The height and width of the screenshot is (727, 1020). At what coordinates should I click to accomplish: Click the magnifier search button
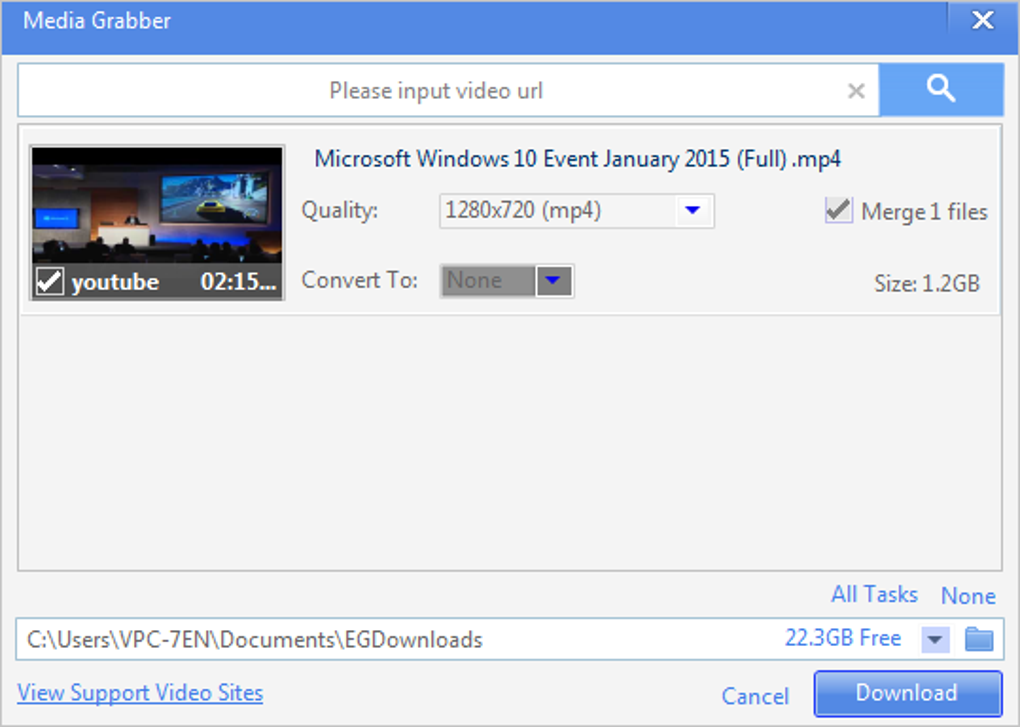tap(941, 90)
